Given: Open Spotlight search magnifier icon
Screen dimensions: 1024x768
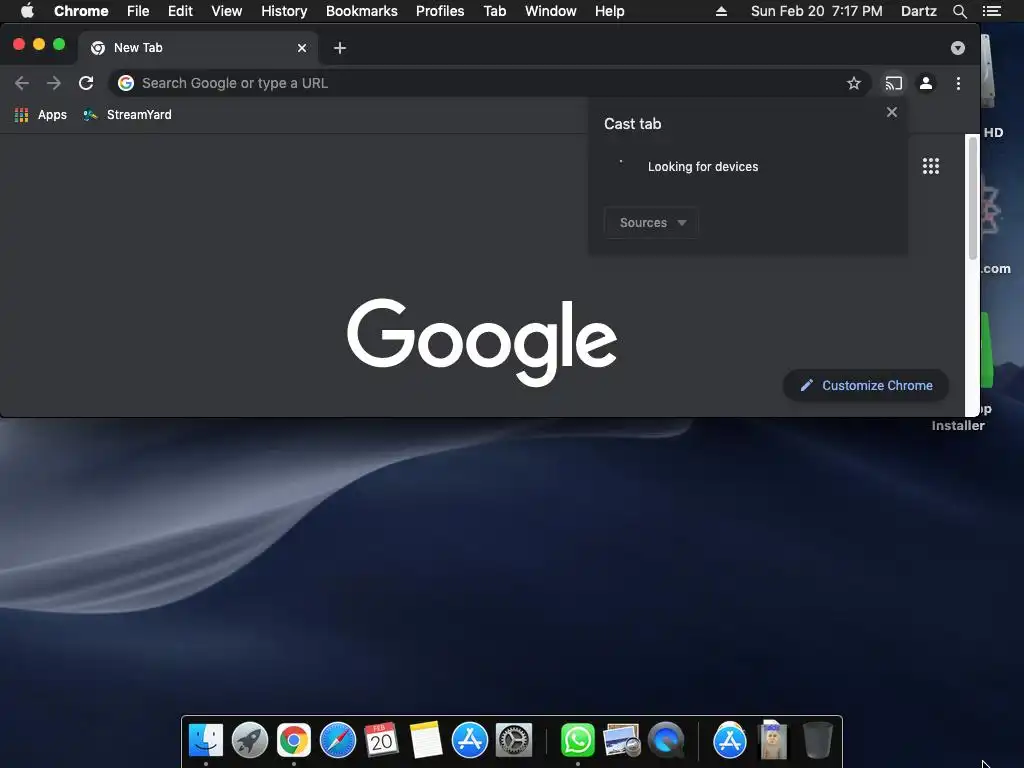Looking at the screenshot, I should click(959, 11).
